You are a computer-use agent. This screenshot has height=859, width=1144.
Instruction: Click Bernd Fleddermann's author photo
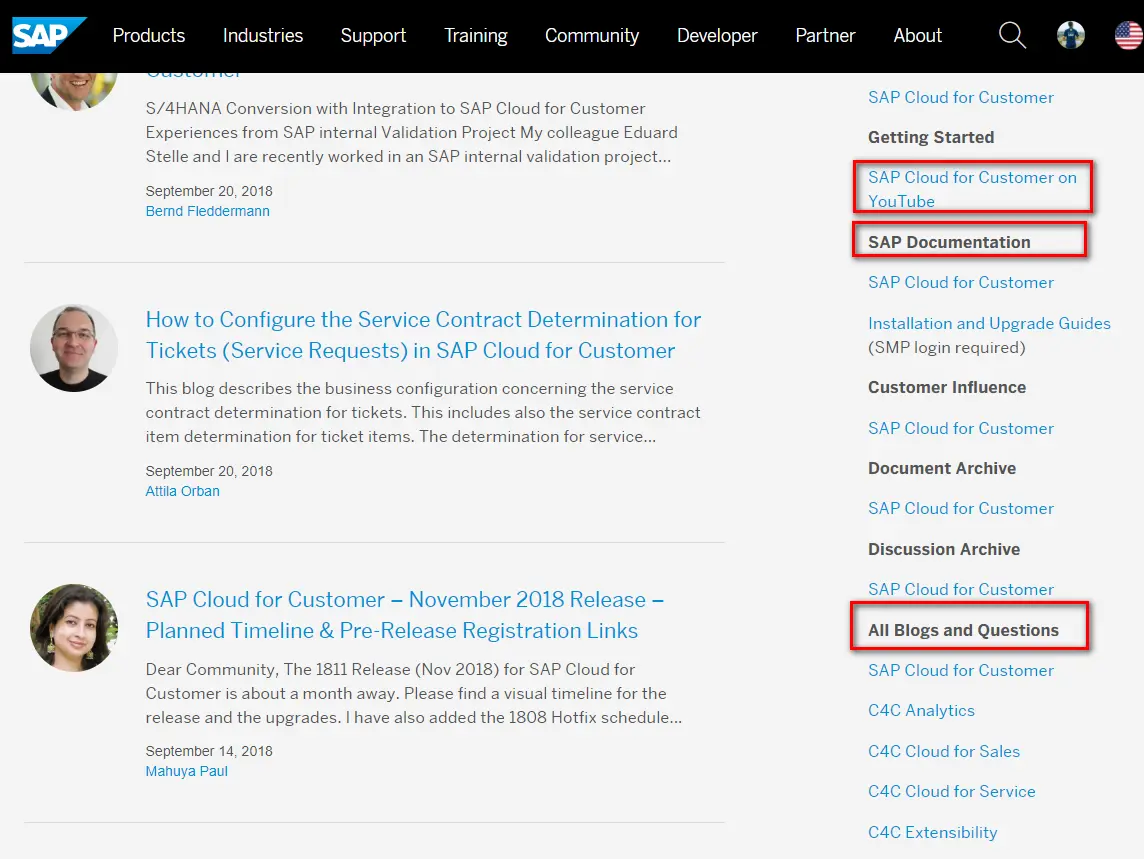coord(74,90)
